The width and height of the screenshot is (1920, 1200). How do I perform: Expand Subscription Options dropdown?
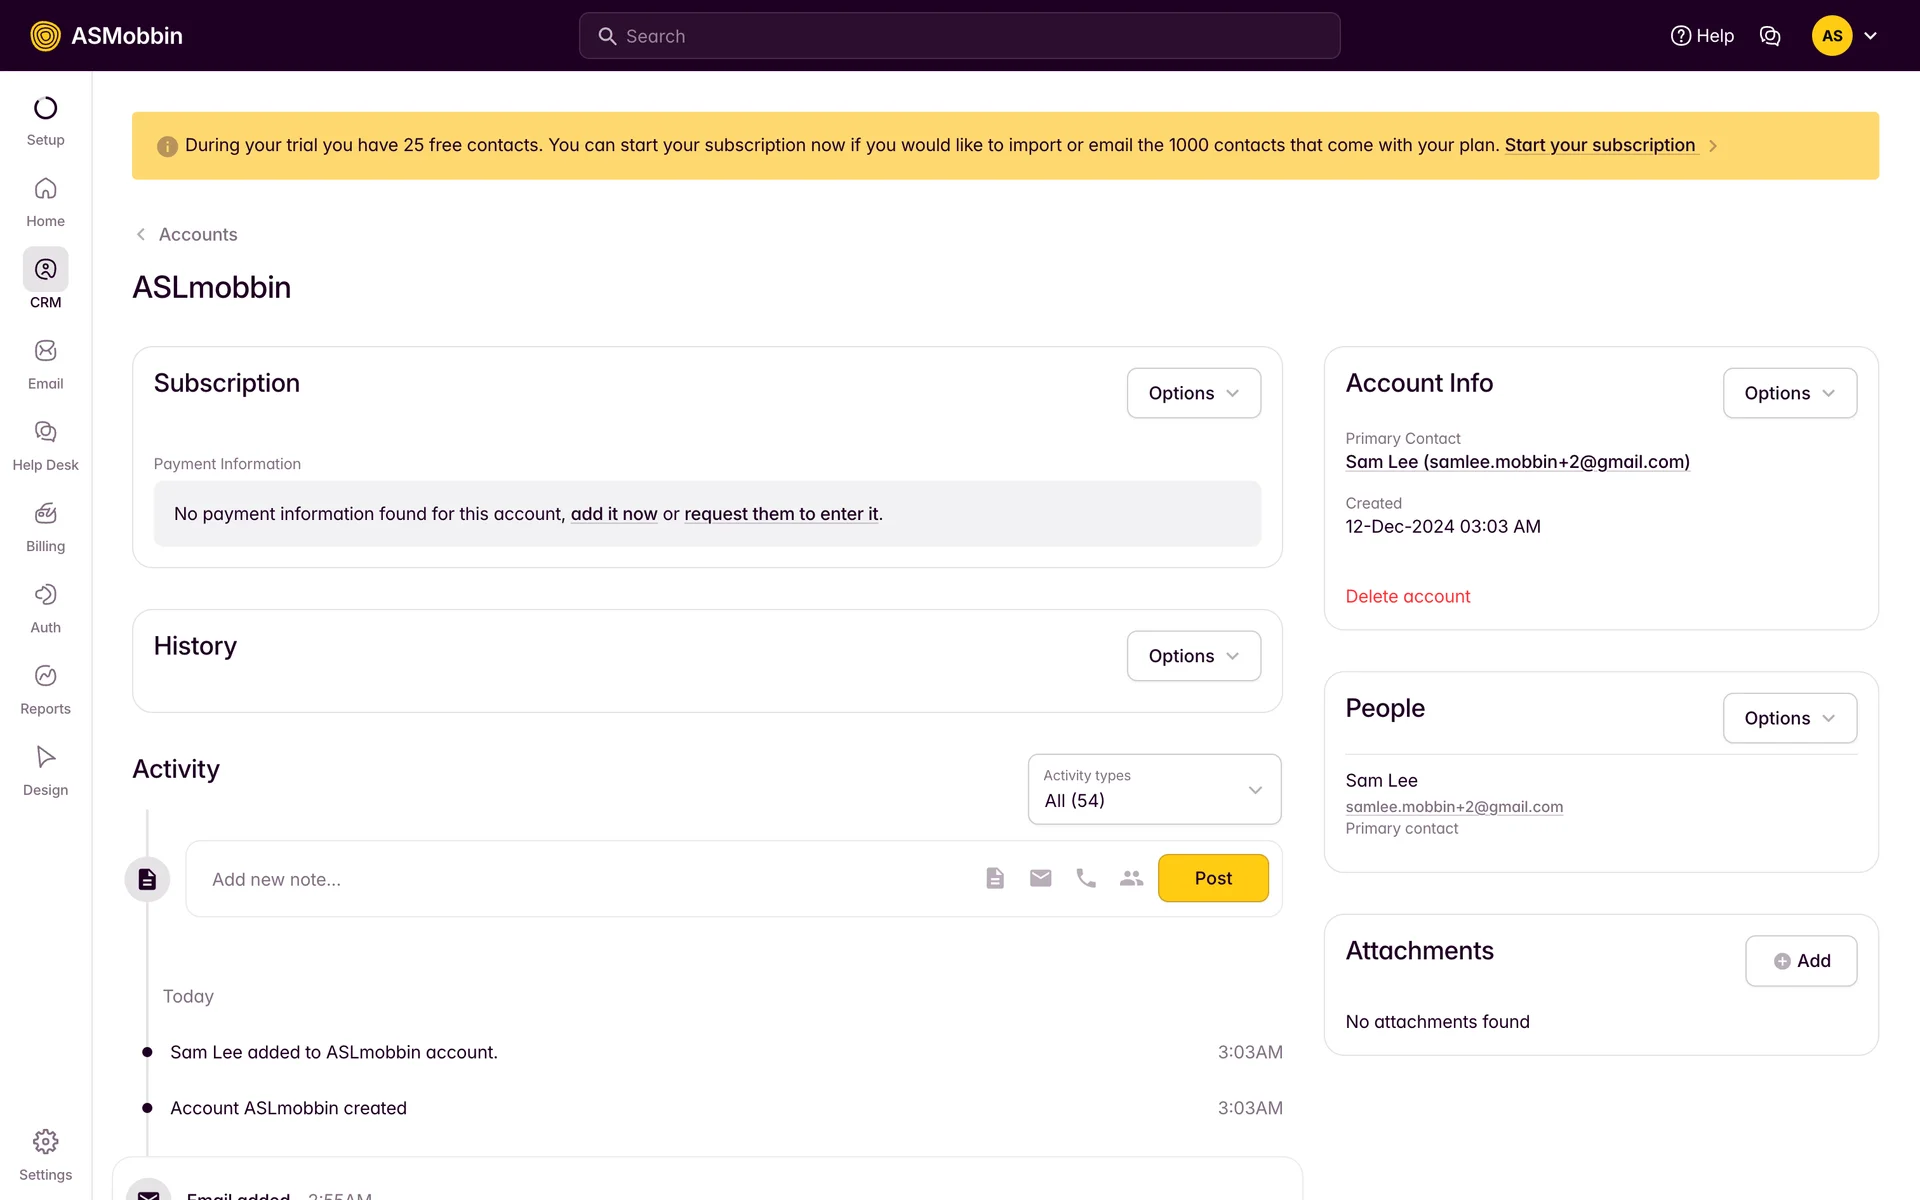[1193, 393]
